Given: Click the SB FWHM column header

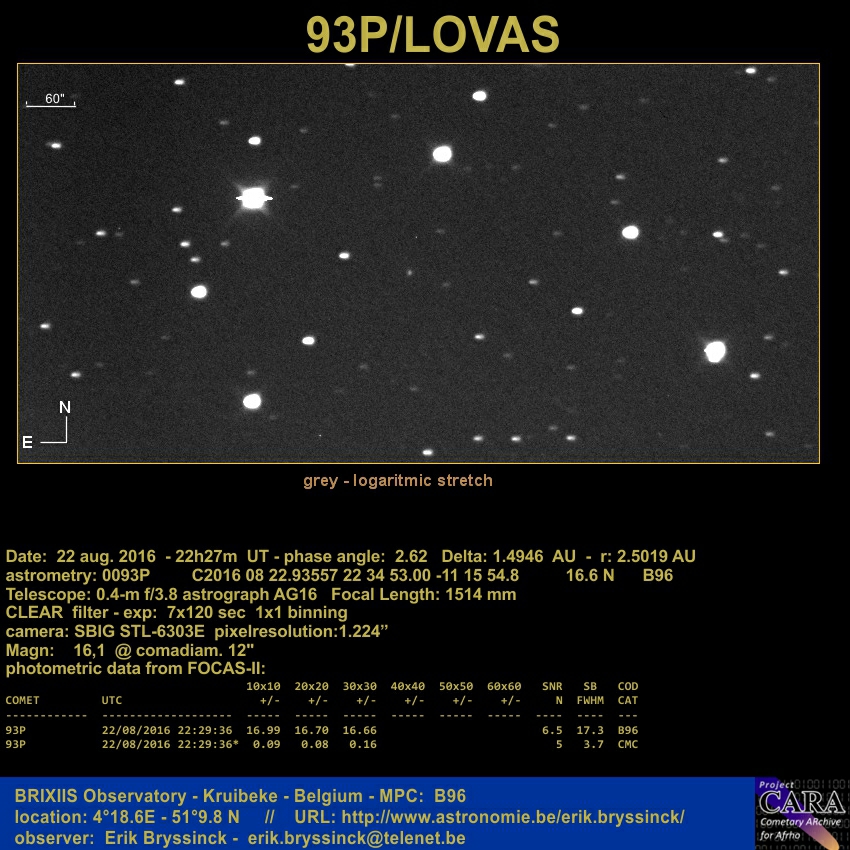Looking at the screenshot, I should click(x=590, y=693).
